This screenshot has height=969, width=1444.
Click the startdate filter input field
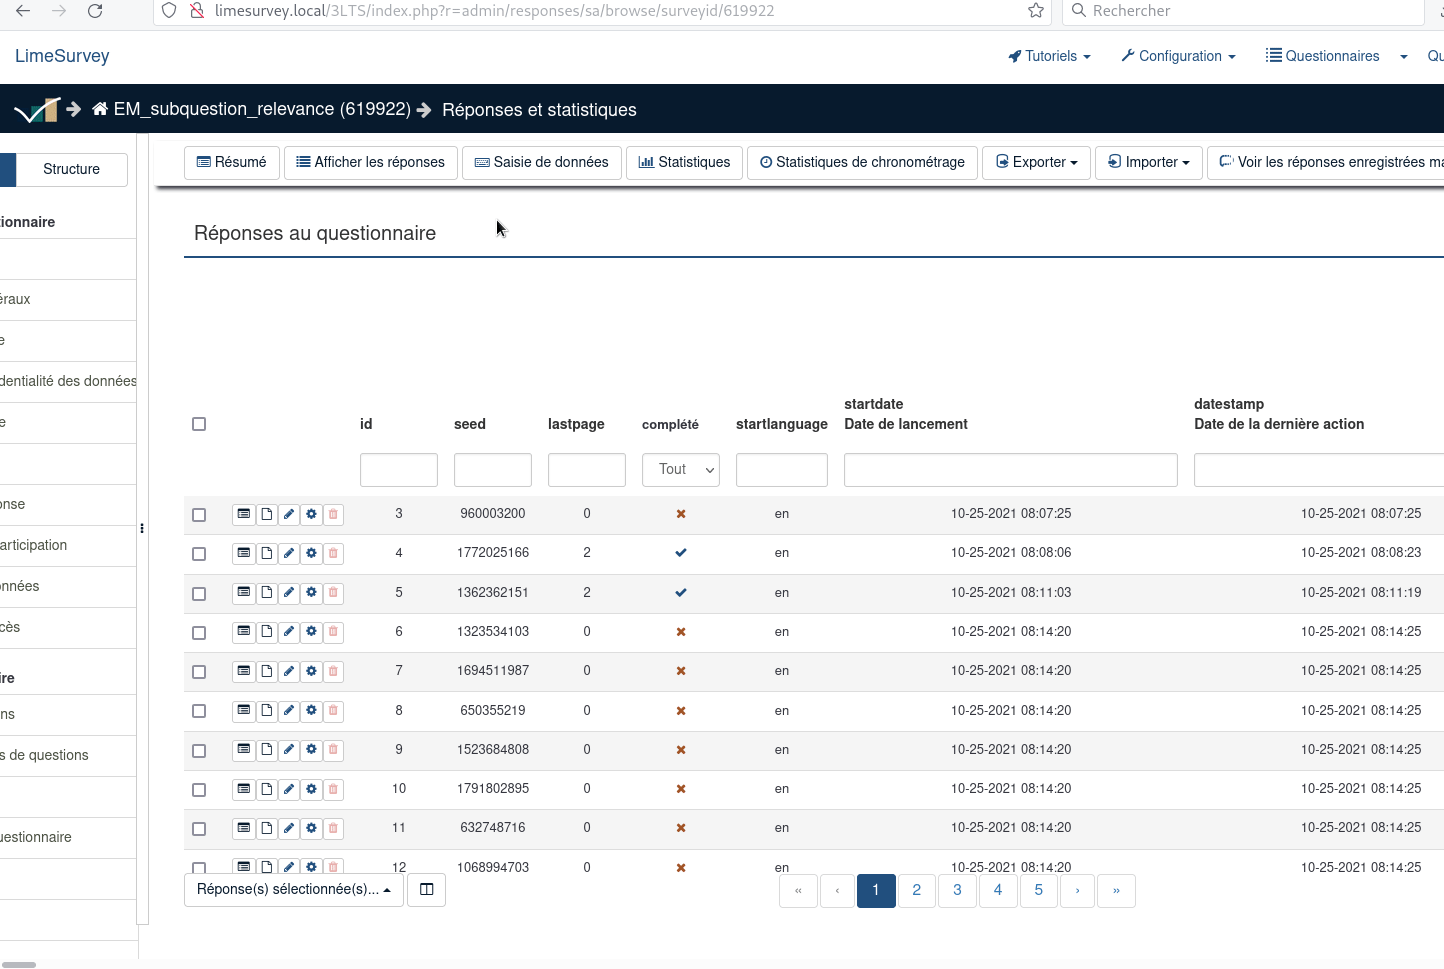click(x=1010, y=470)
